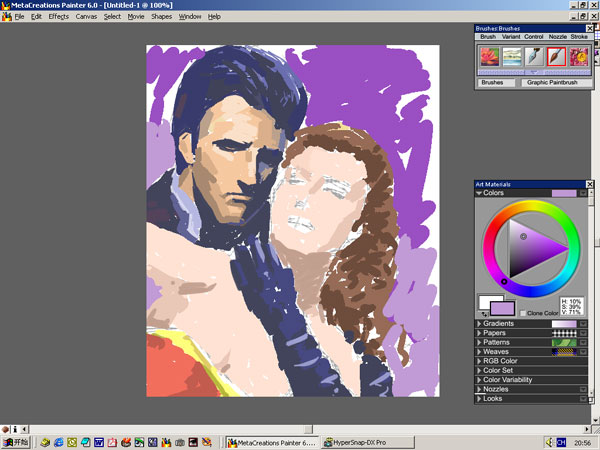Expand the Patterns section
This screenshot has height=450, width=600.
coord(479,342)
